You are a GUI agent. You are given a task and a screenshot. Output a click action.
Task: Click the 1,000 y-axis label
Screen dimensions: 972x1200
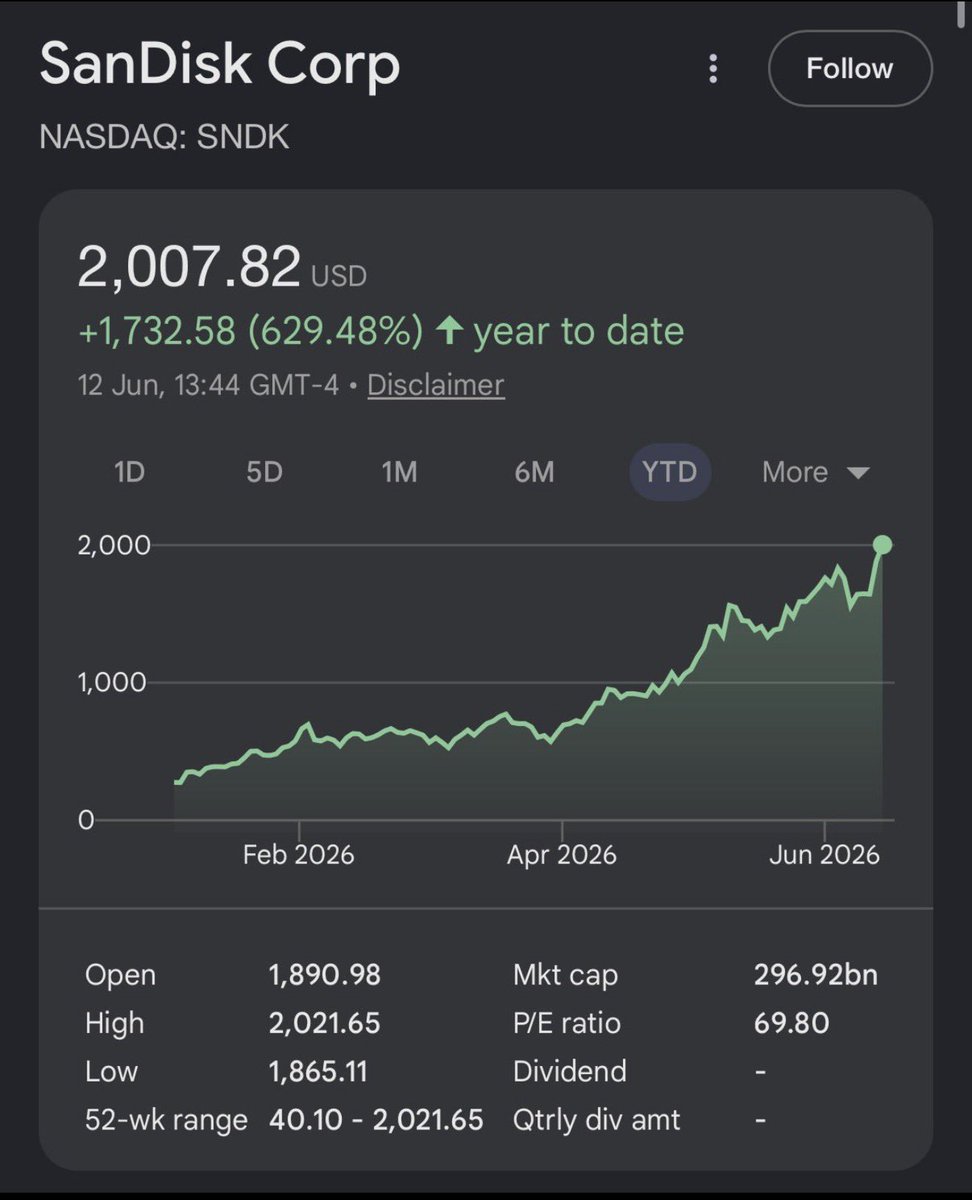114,682
